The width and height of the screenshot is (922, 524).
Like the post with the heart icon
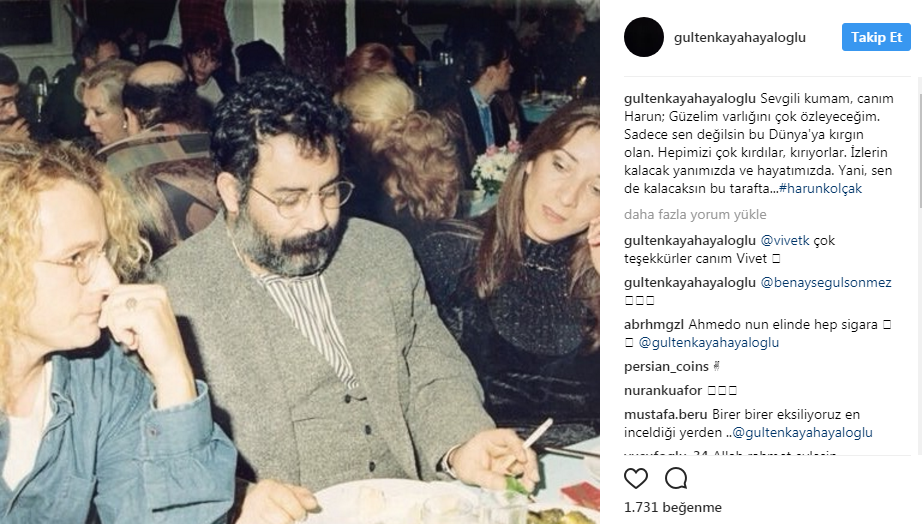[636, 479]
